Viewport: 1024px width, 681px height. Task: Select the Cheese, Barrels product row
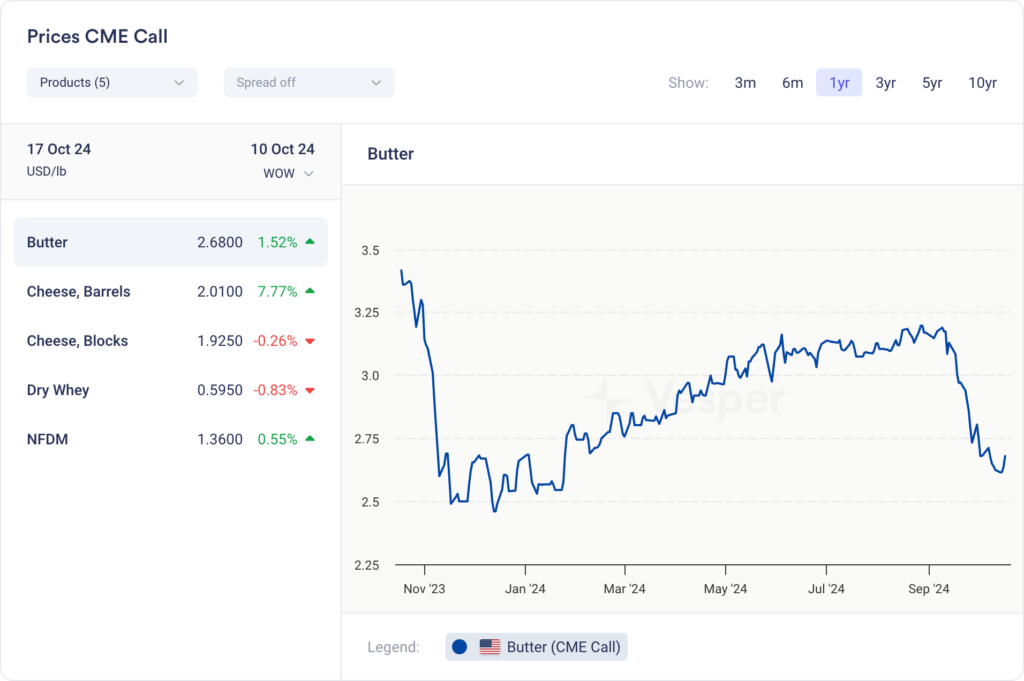170,291
